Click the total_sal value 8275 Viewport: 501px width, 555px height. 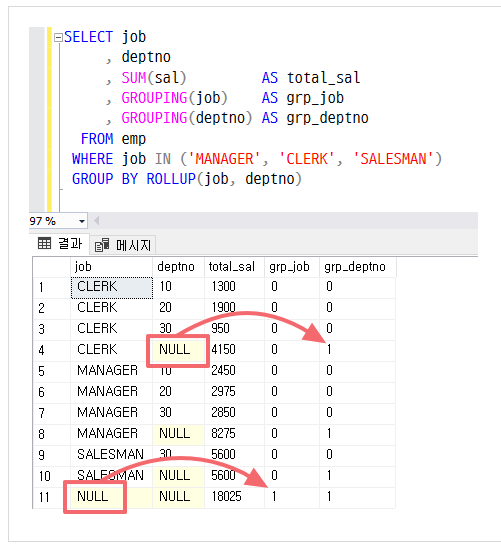point(234,434)
